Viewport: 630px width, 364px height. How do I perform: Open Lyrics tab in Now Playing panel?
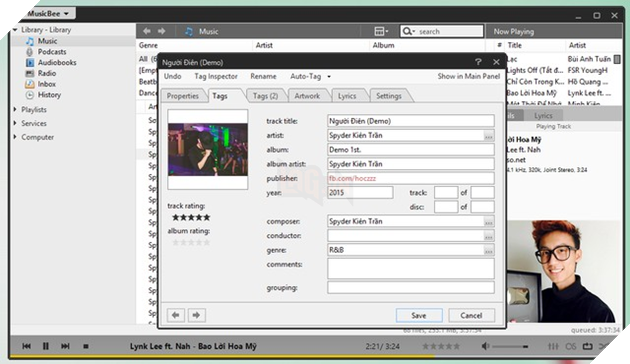(543, 116)
